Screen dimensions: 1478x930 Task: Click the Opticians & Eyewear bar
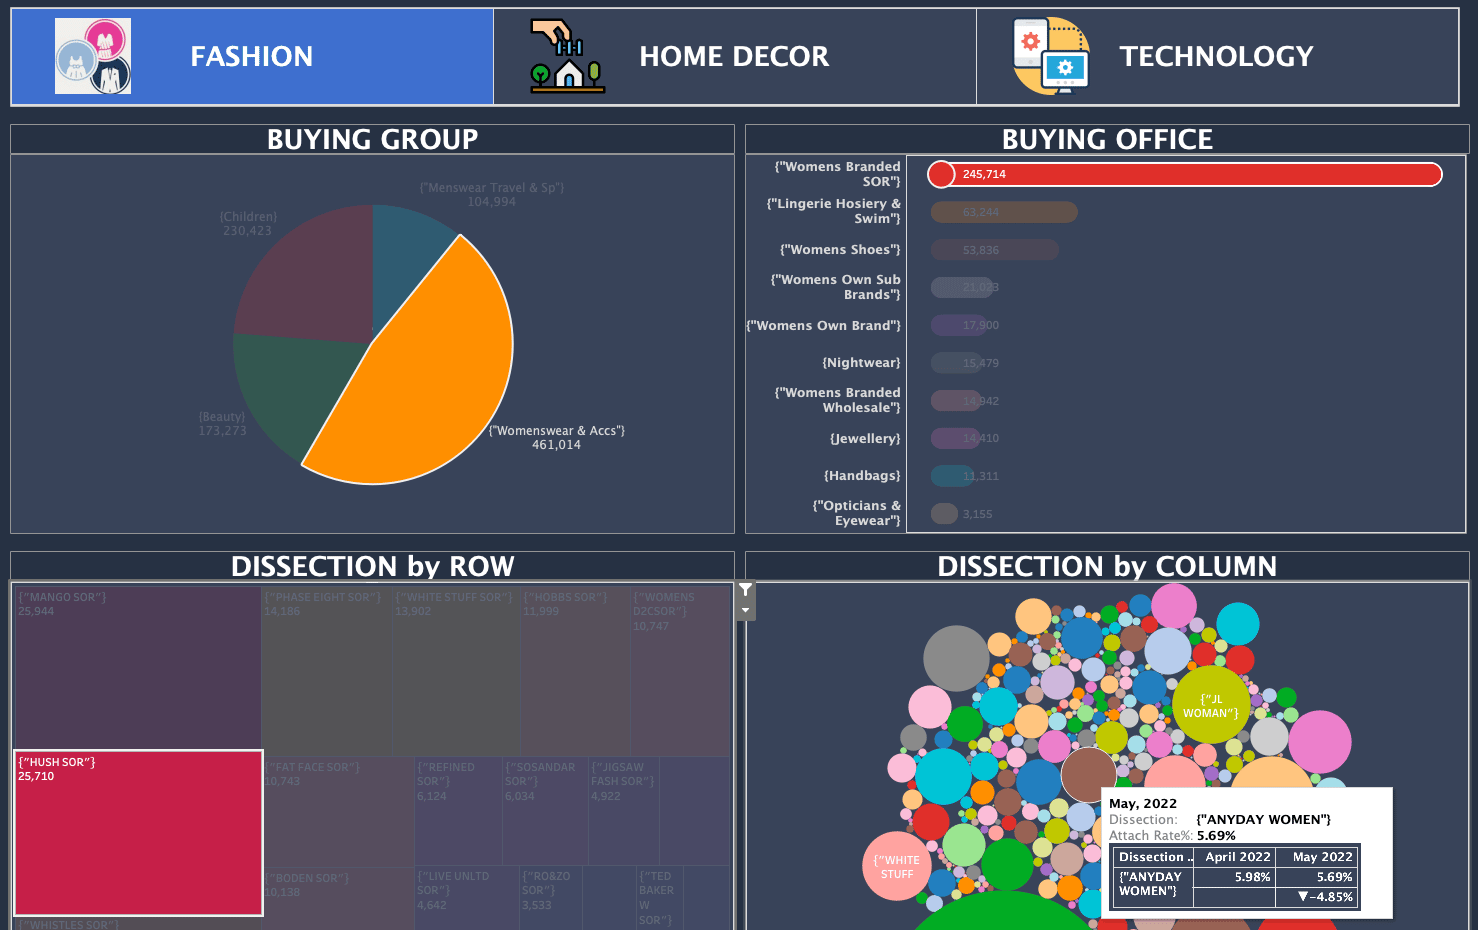[x=945, y=514]
